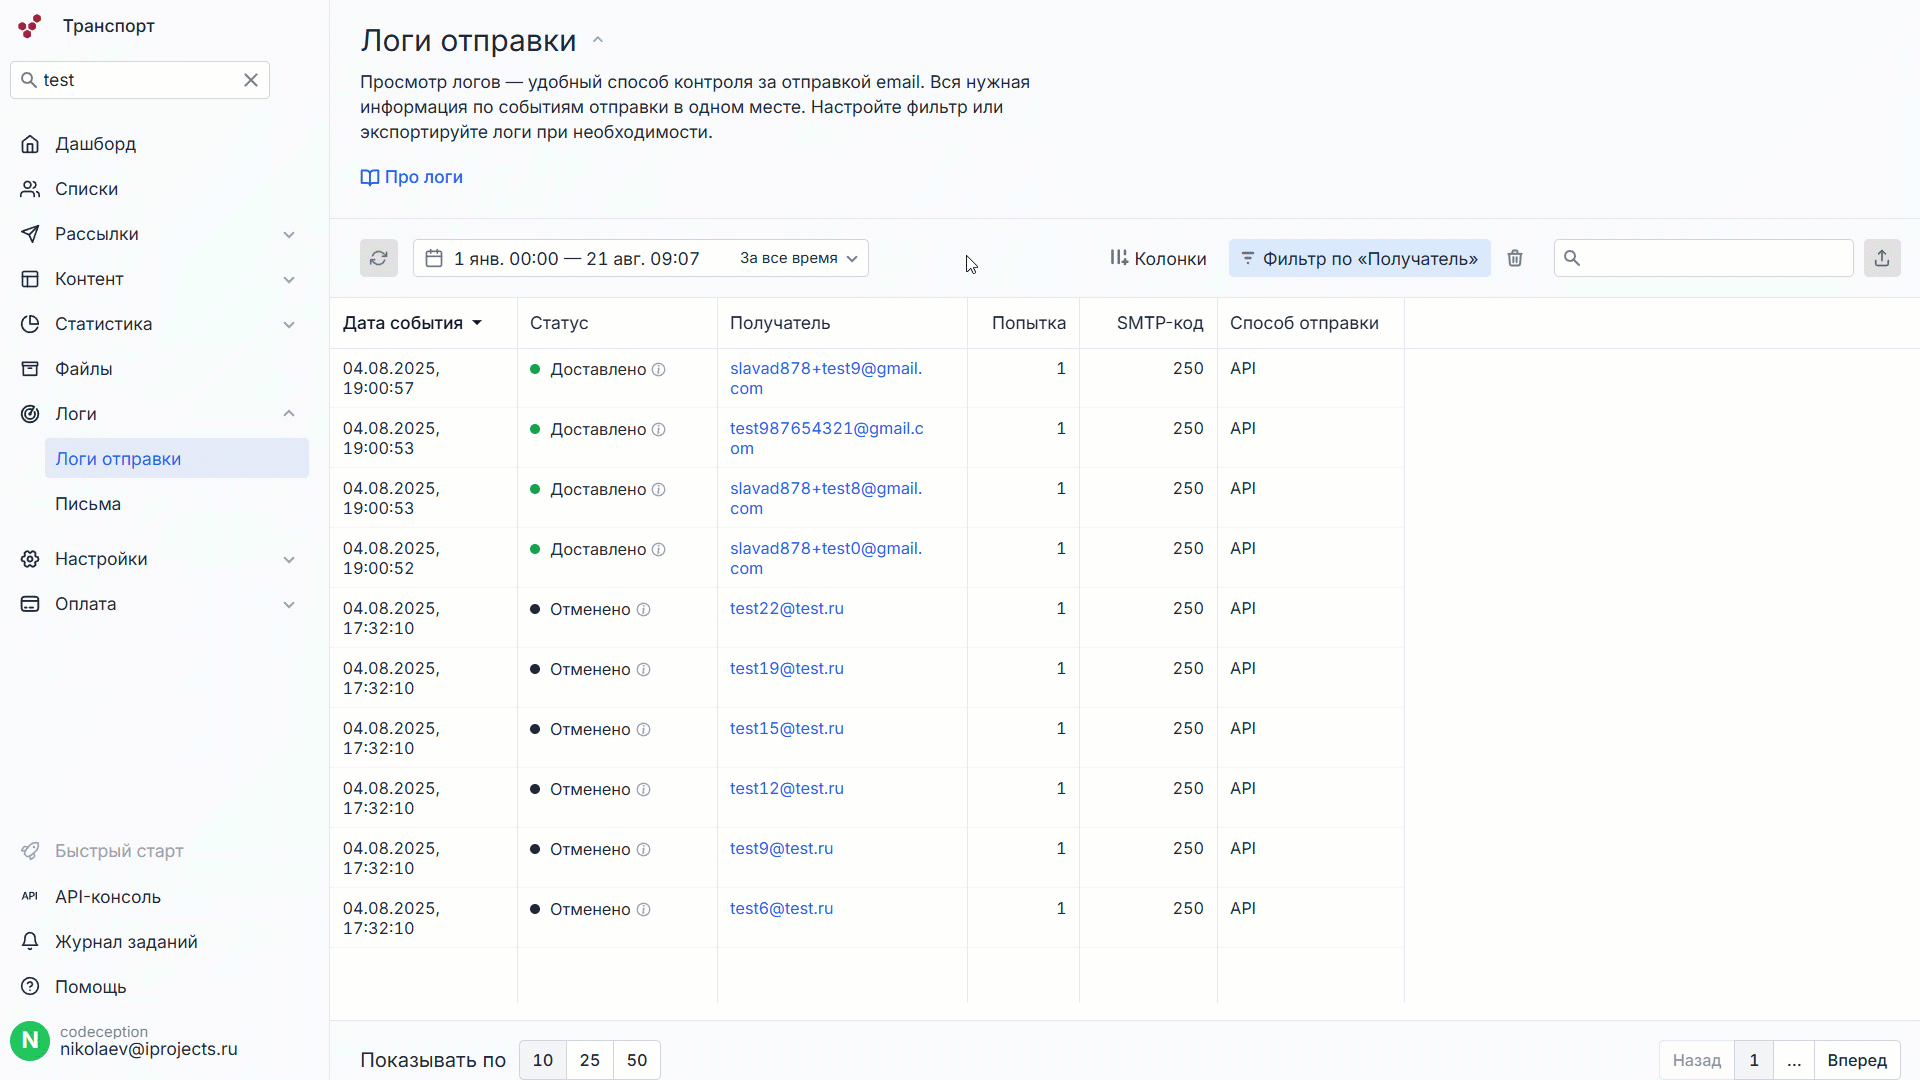Select Логи отправки in sidebar
The height and width of the screenshot is (1080, 1920).
[118, 459]
